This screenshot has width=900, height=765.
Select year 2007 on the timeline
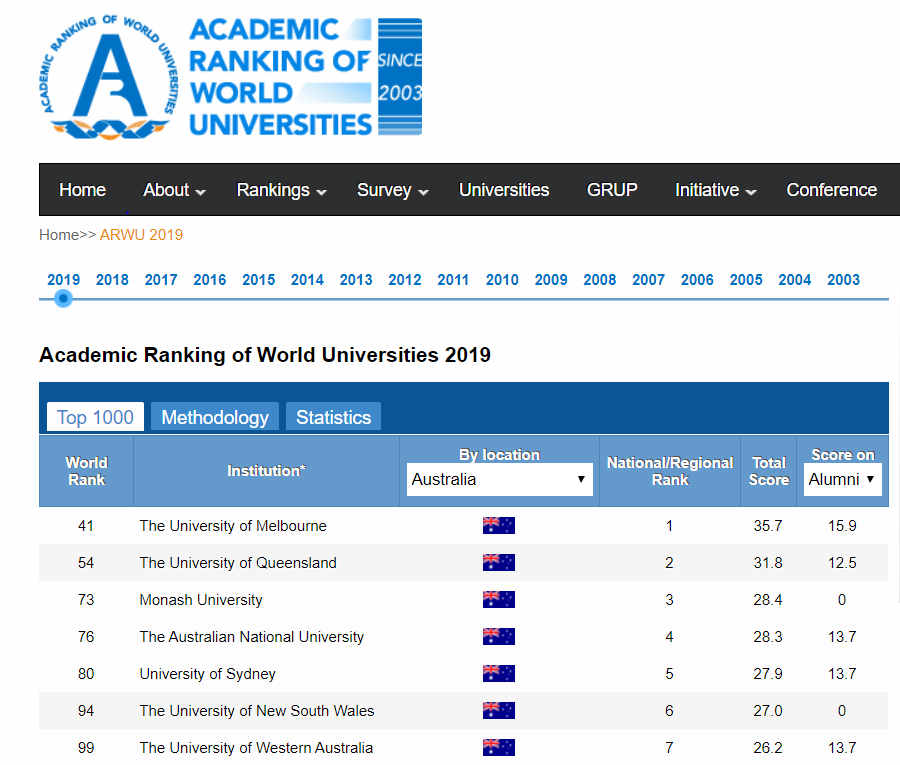(x=649, y=280)
